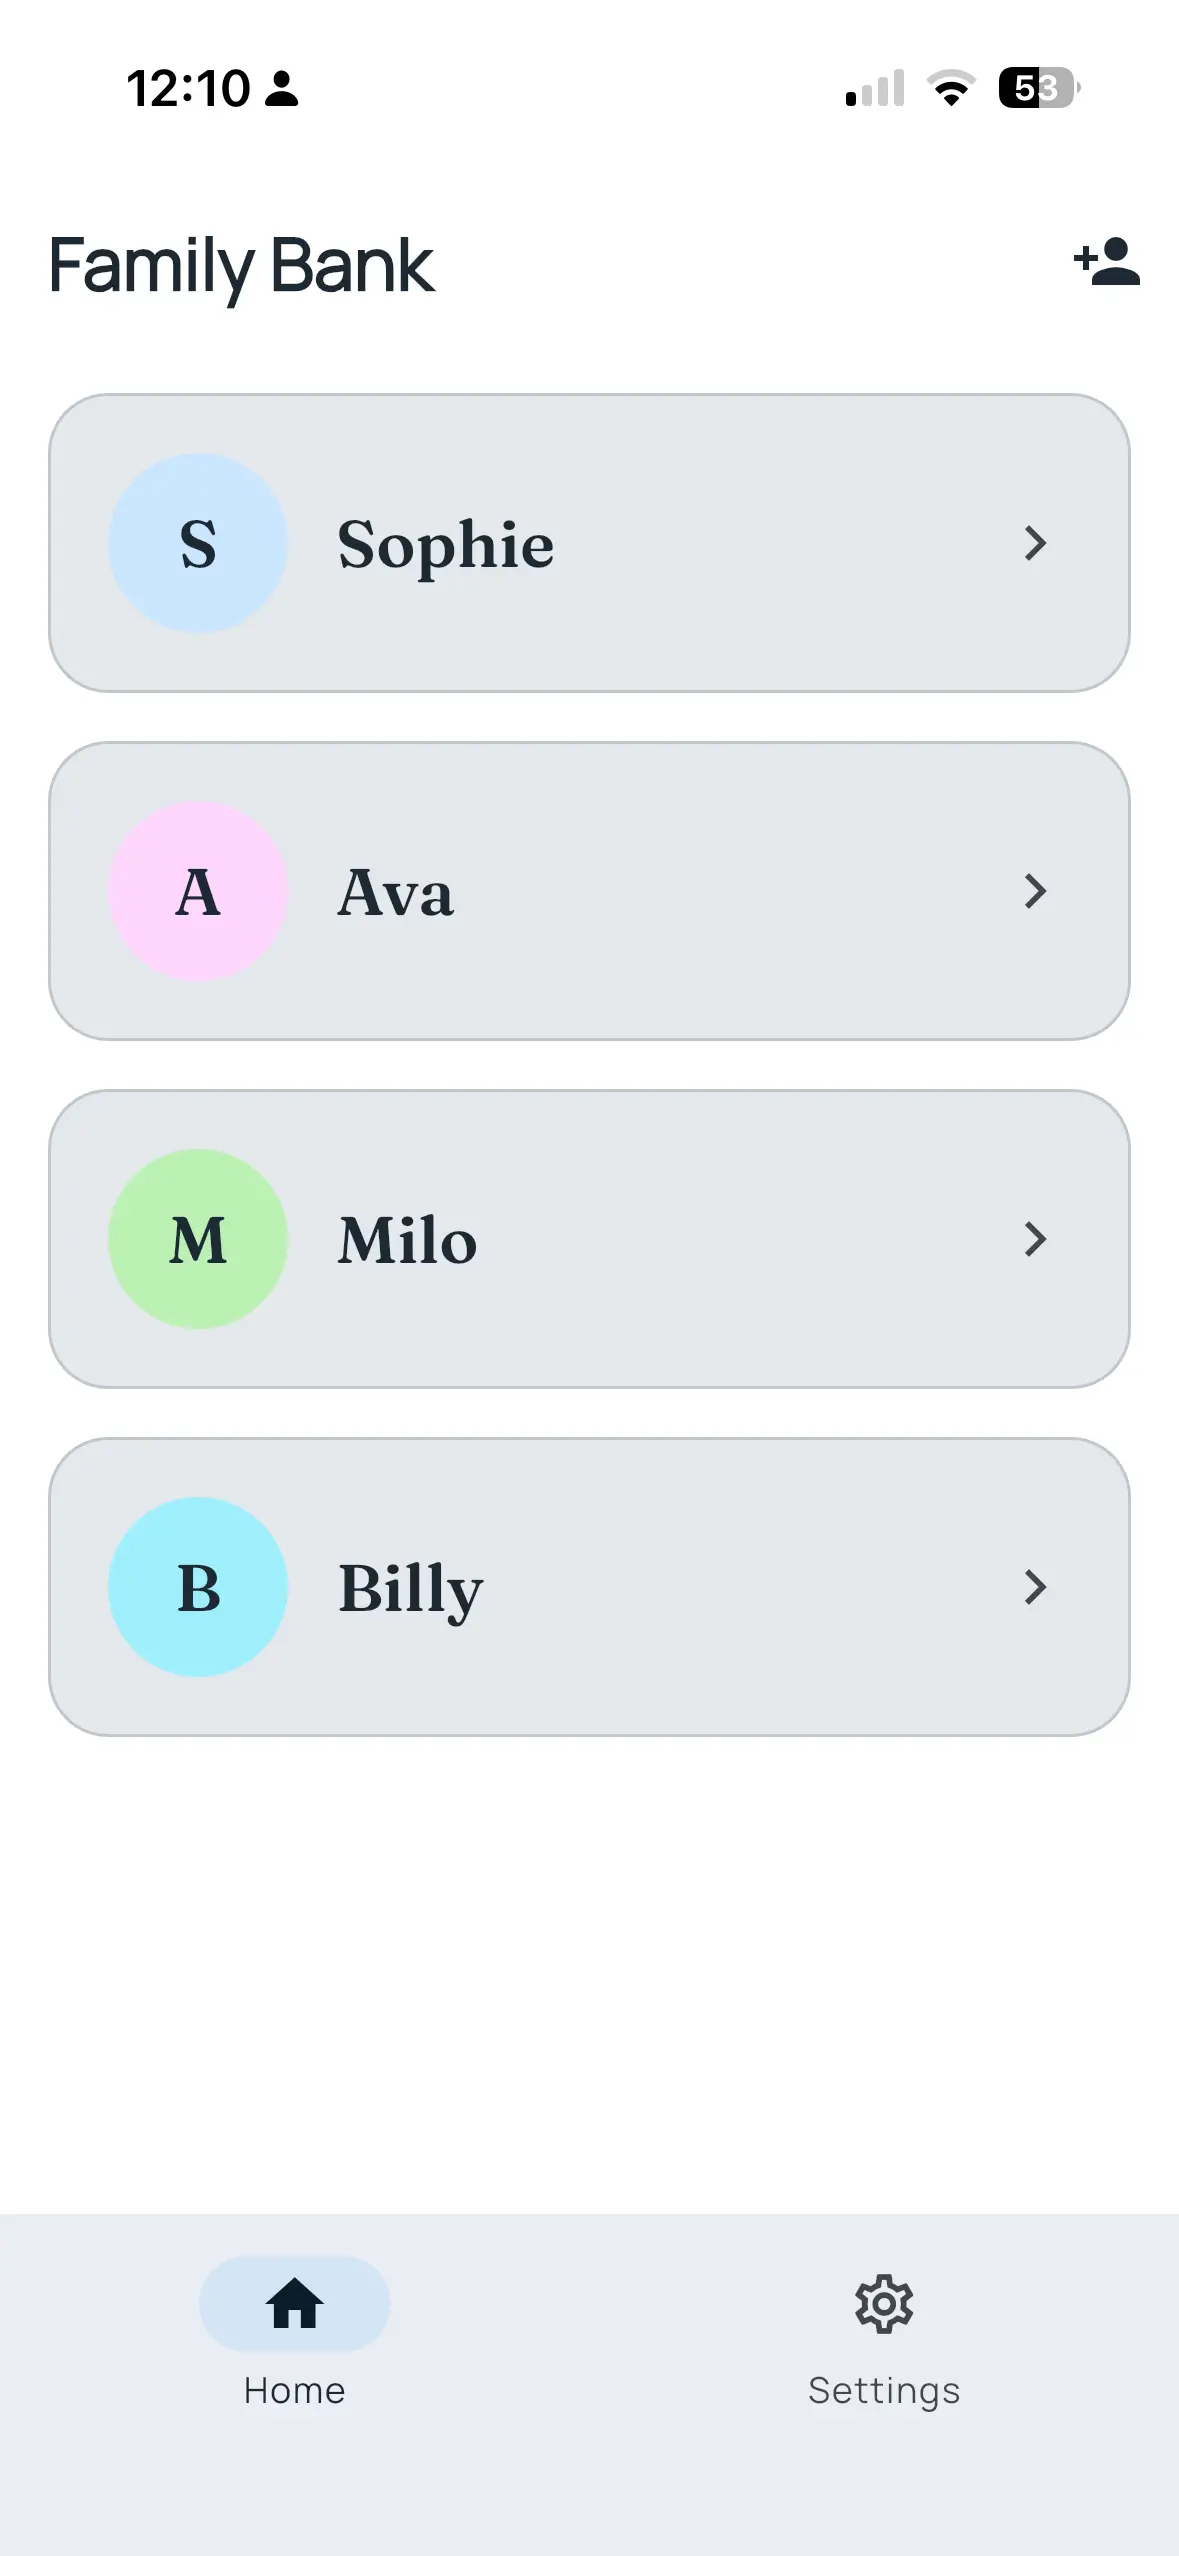This screenshot has height=2556, width=1179.
Task: Tap Milo's green M avatar
Action: (198, 1239)
